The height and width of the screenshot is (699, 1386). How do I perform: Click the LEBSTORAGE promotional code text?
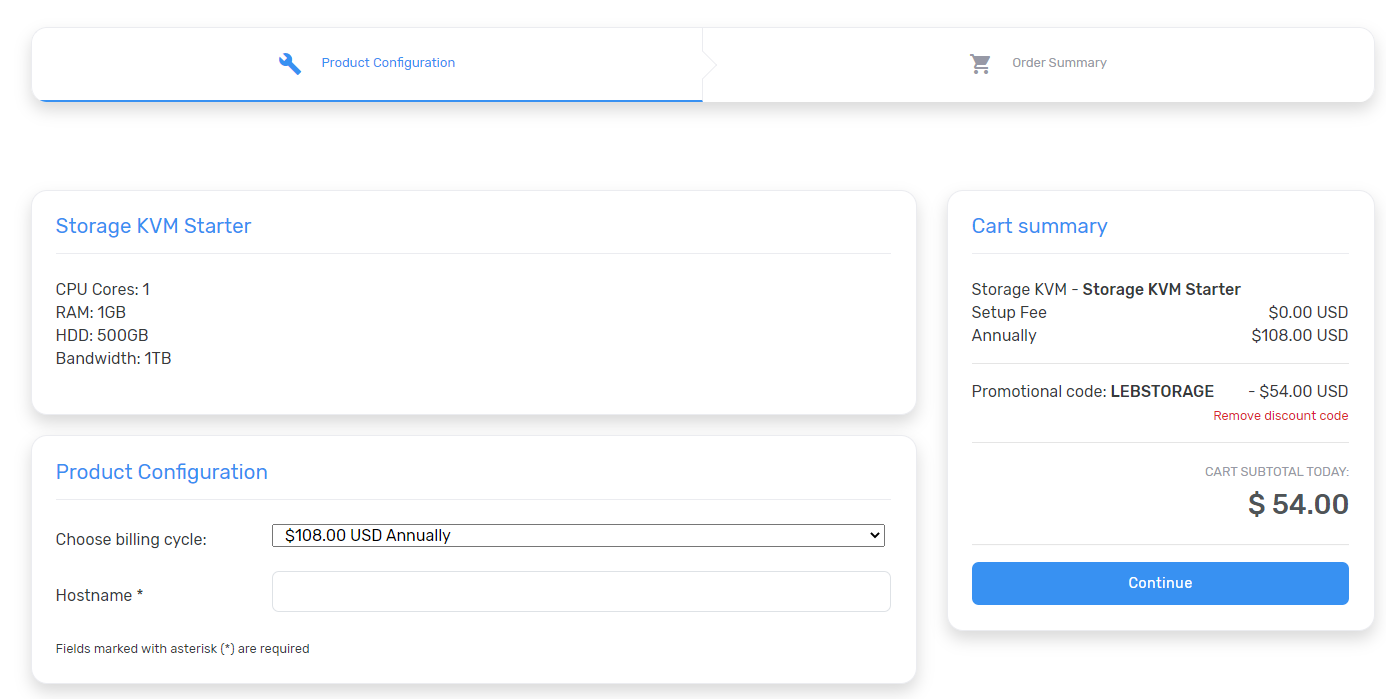coord(1162,392)
